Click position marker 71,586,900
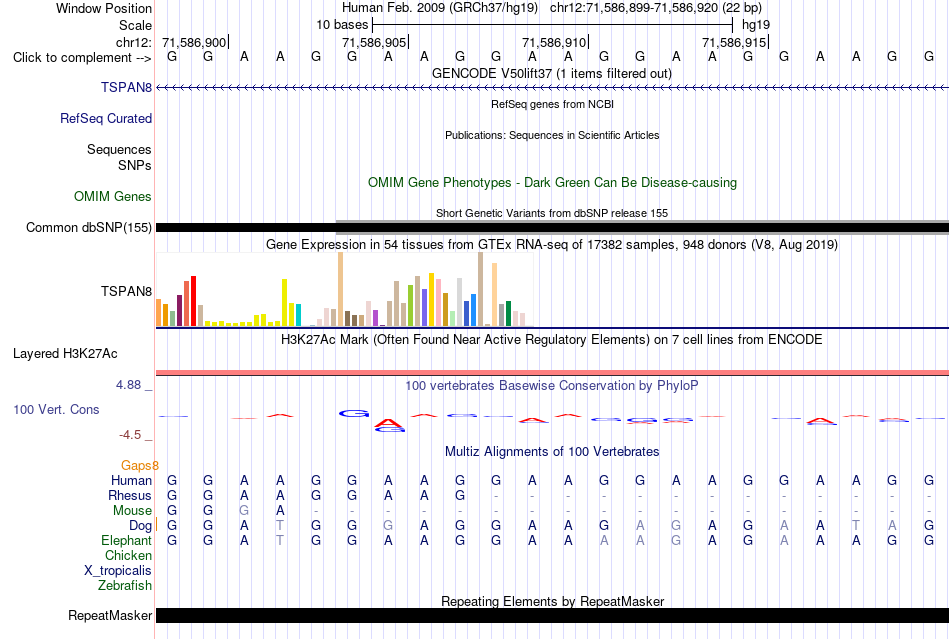Viewport: 950px width, 639px height. point(194,42)
